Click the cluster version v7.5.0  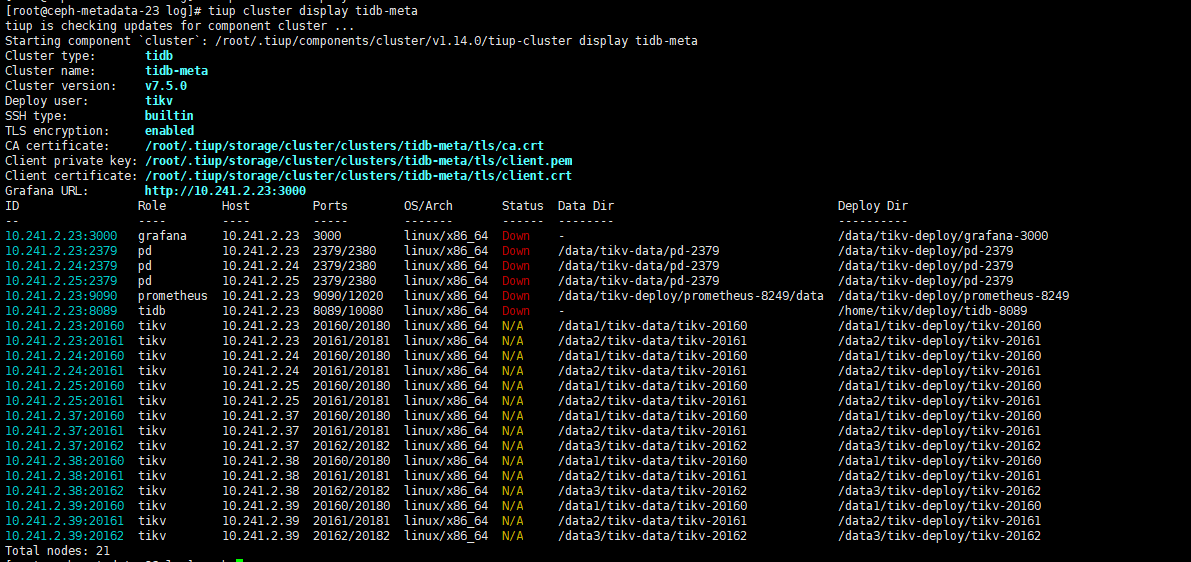coord(166,86)
